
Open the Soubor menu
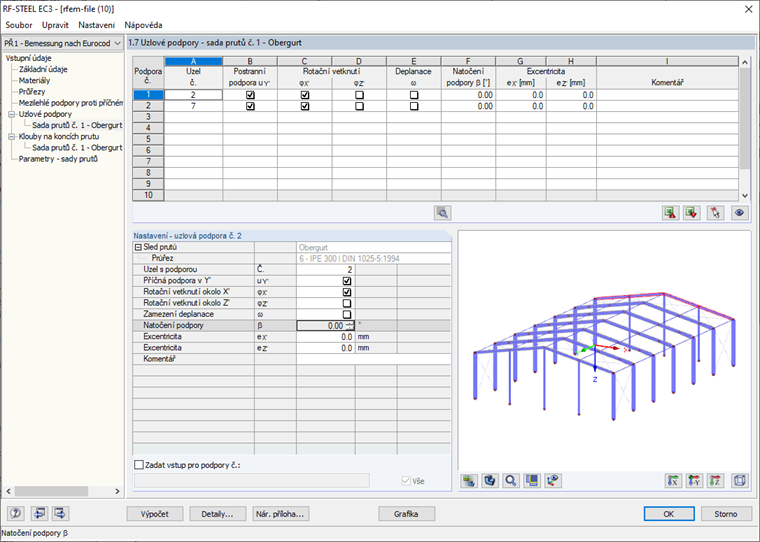[x=19, y=25]
